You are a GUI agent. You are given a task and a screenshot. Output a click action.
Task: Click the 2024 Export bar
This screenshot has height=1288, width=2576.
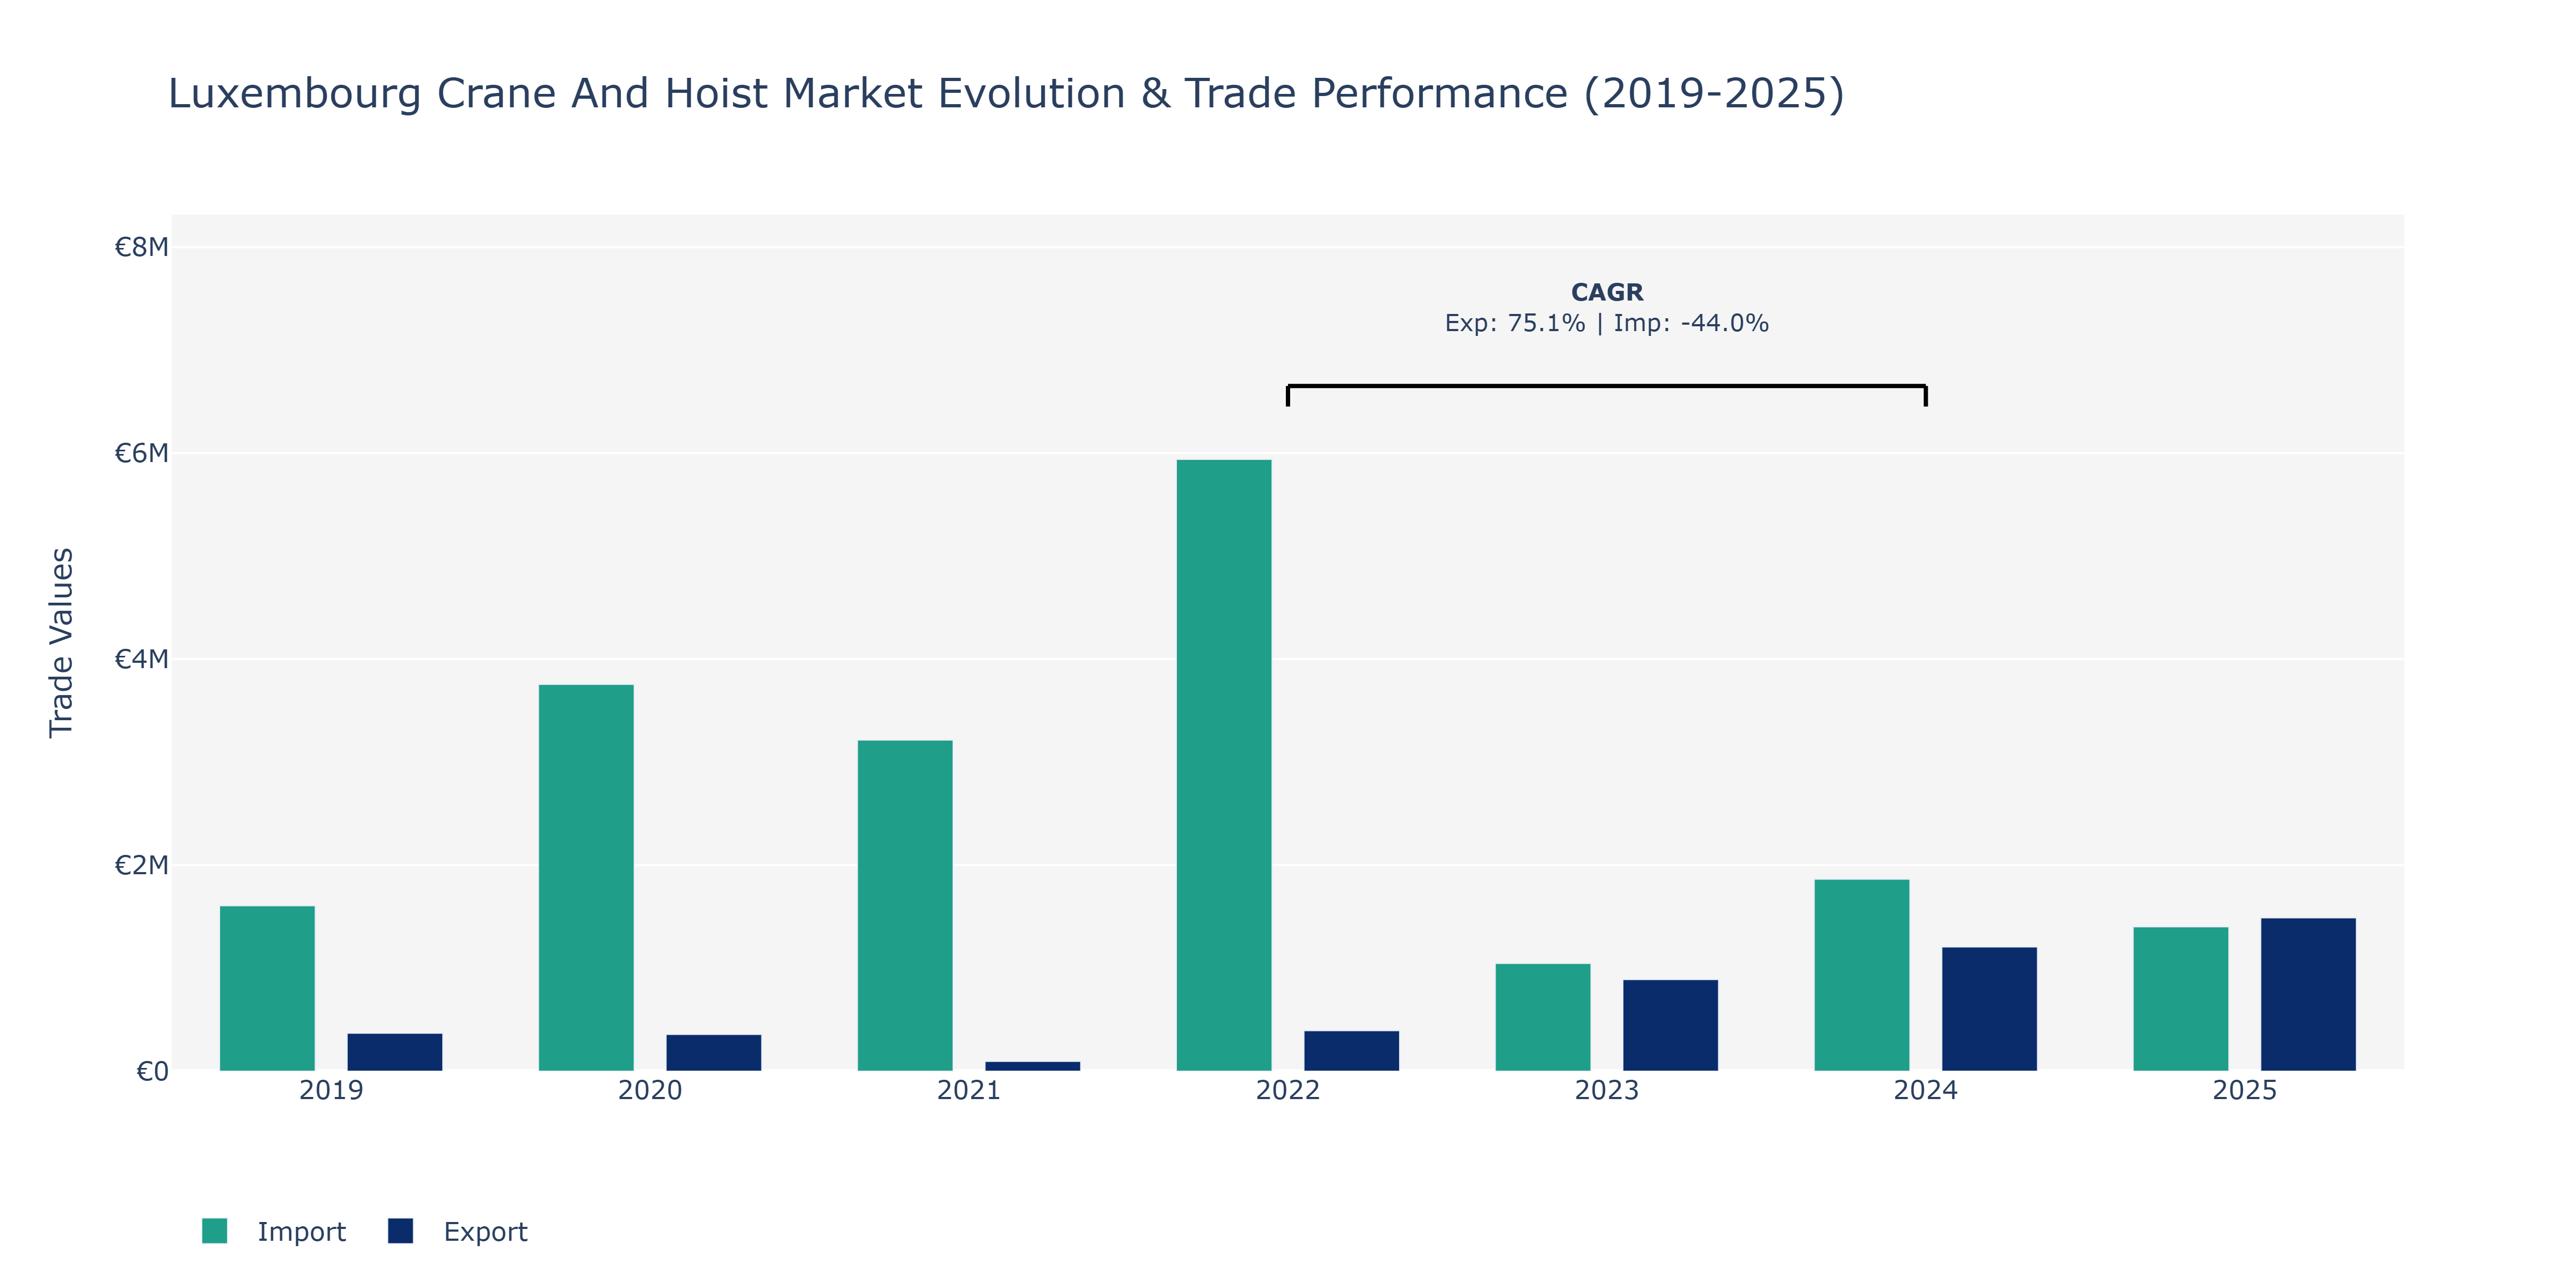[x=1990, y=1009]
